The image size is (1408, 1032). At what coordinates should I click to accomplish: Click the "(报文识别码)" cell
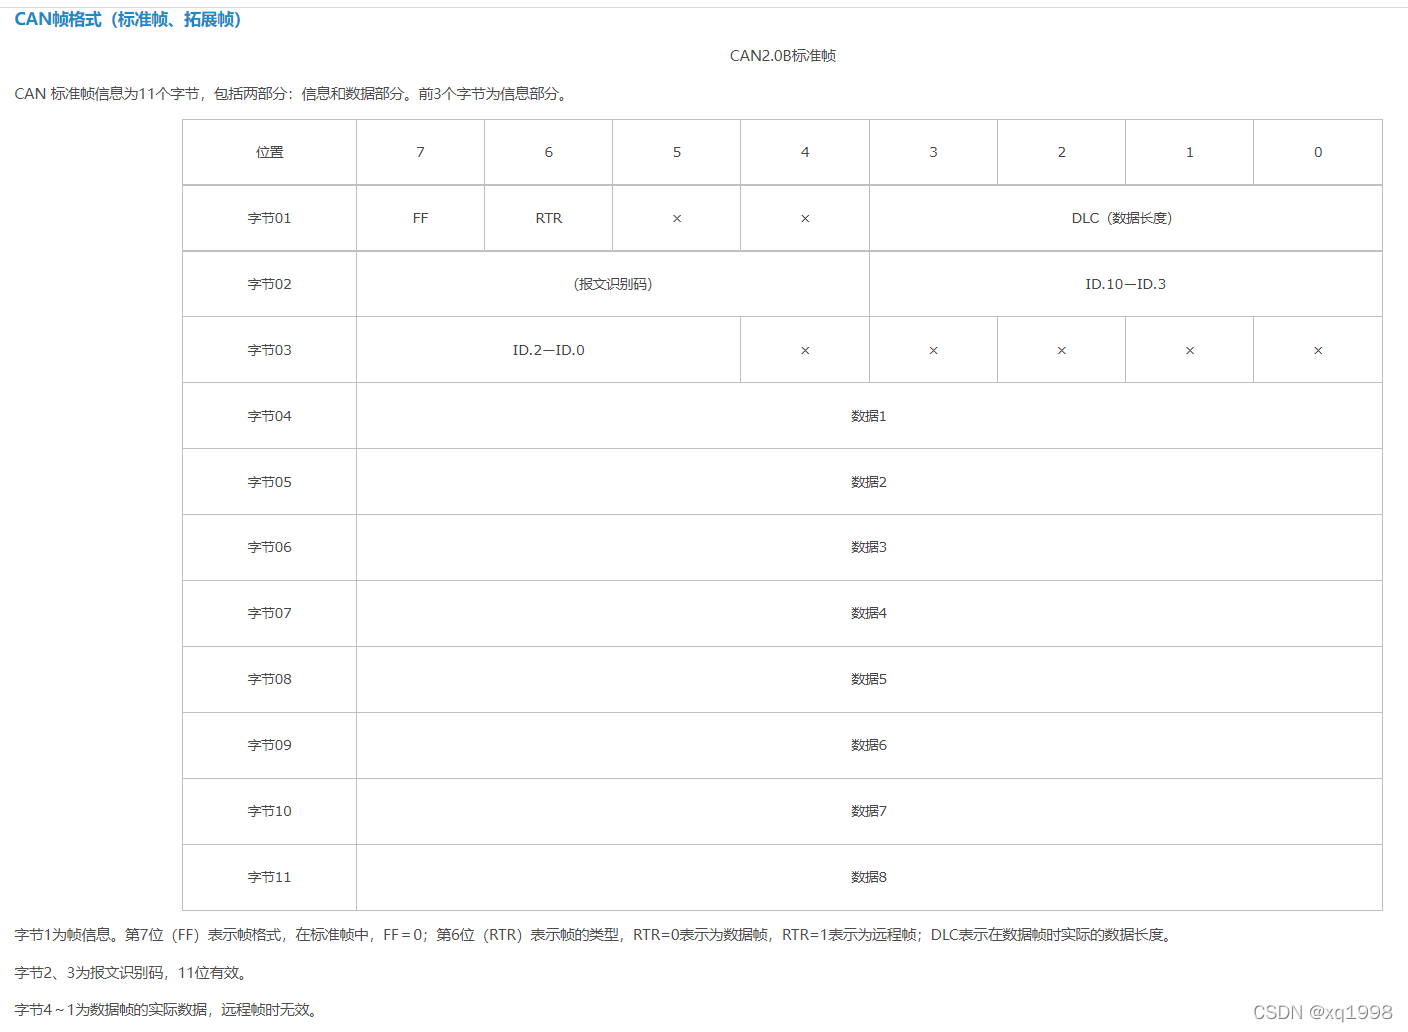(x=613, y=284)
